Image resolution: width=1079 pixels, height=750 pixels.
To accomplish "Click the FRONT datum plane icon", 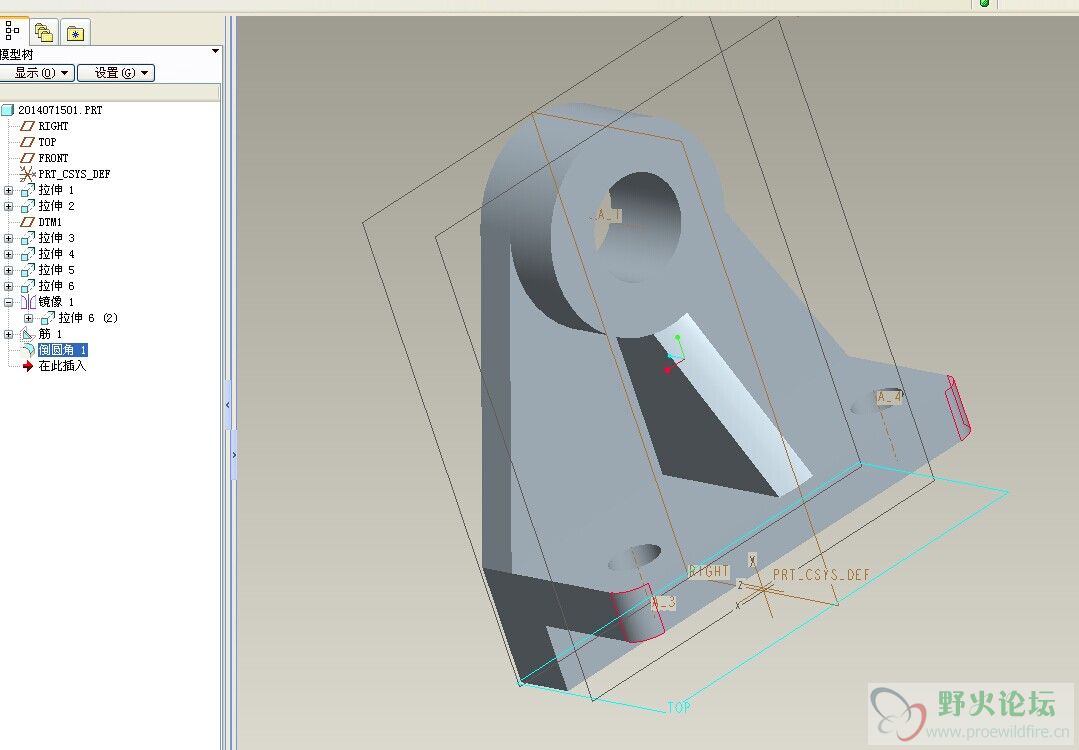I will (x=28, y=158).
